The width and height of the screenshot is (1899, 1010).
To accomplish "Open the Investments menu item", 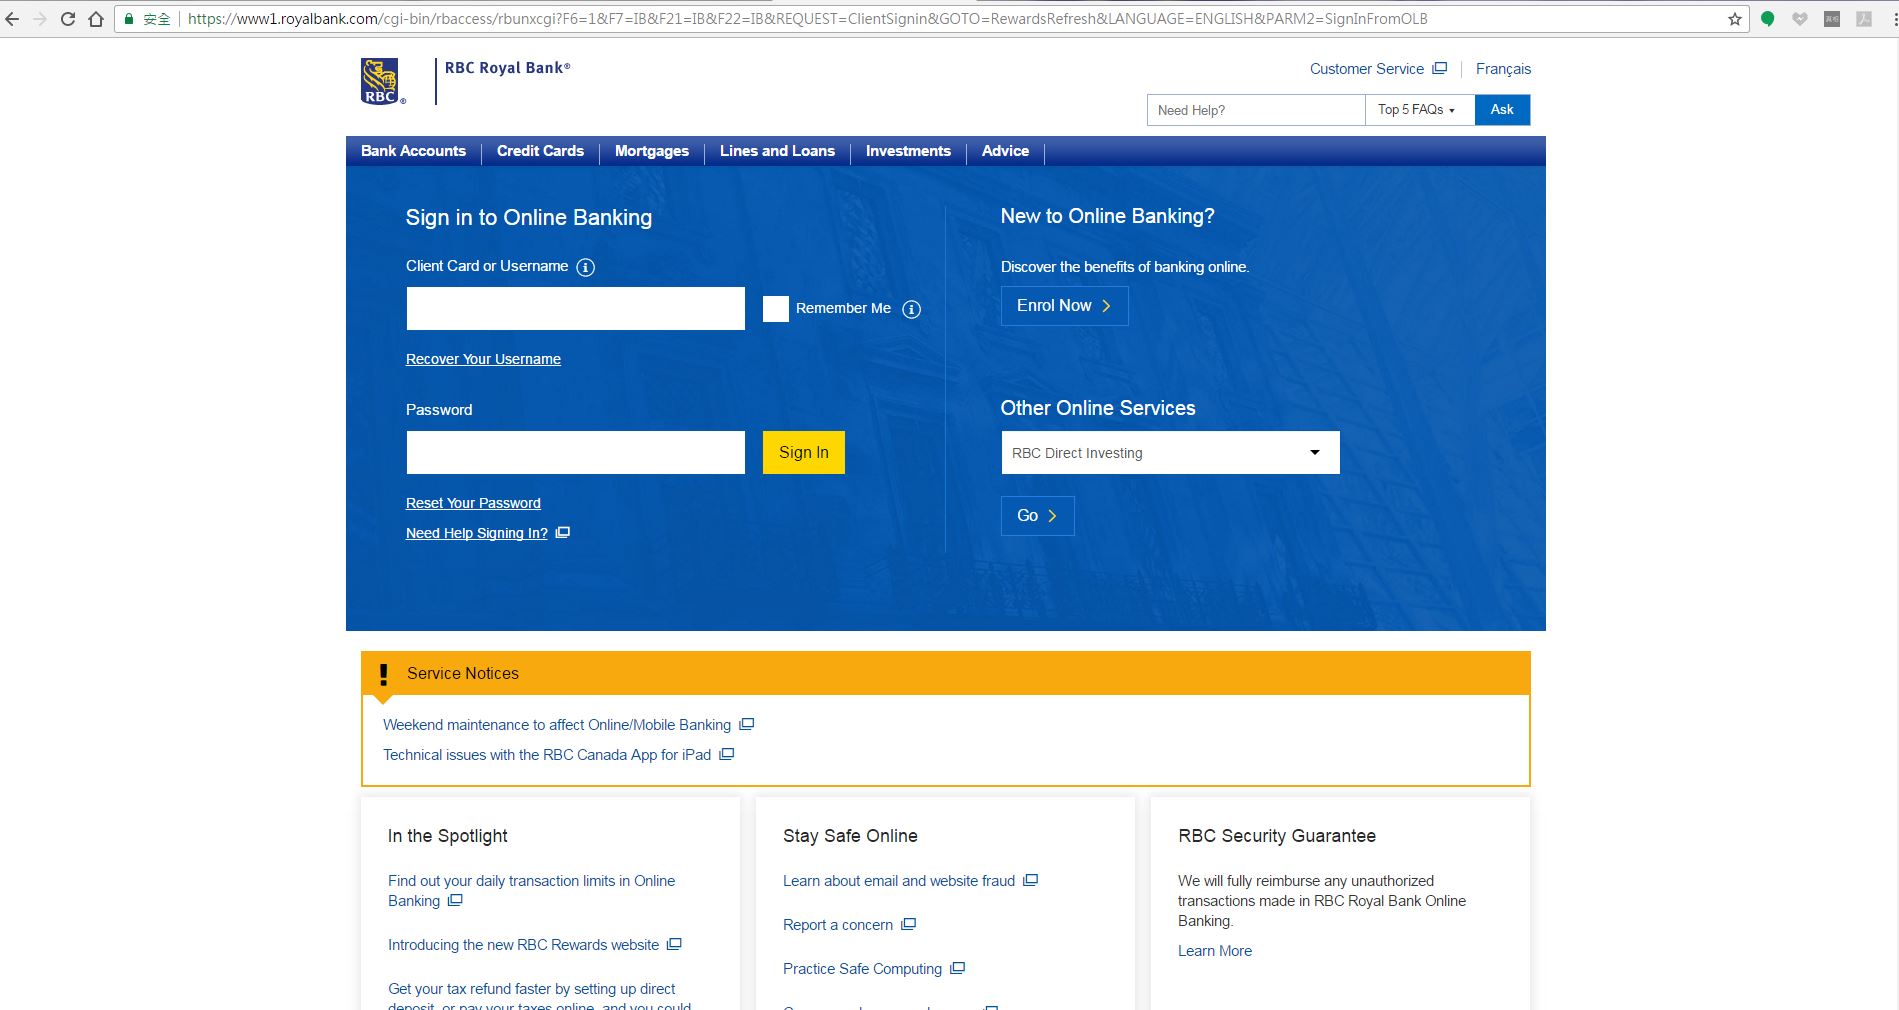I will (x=908, y=151).
